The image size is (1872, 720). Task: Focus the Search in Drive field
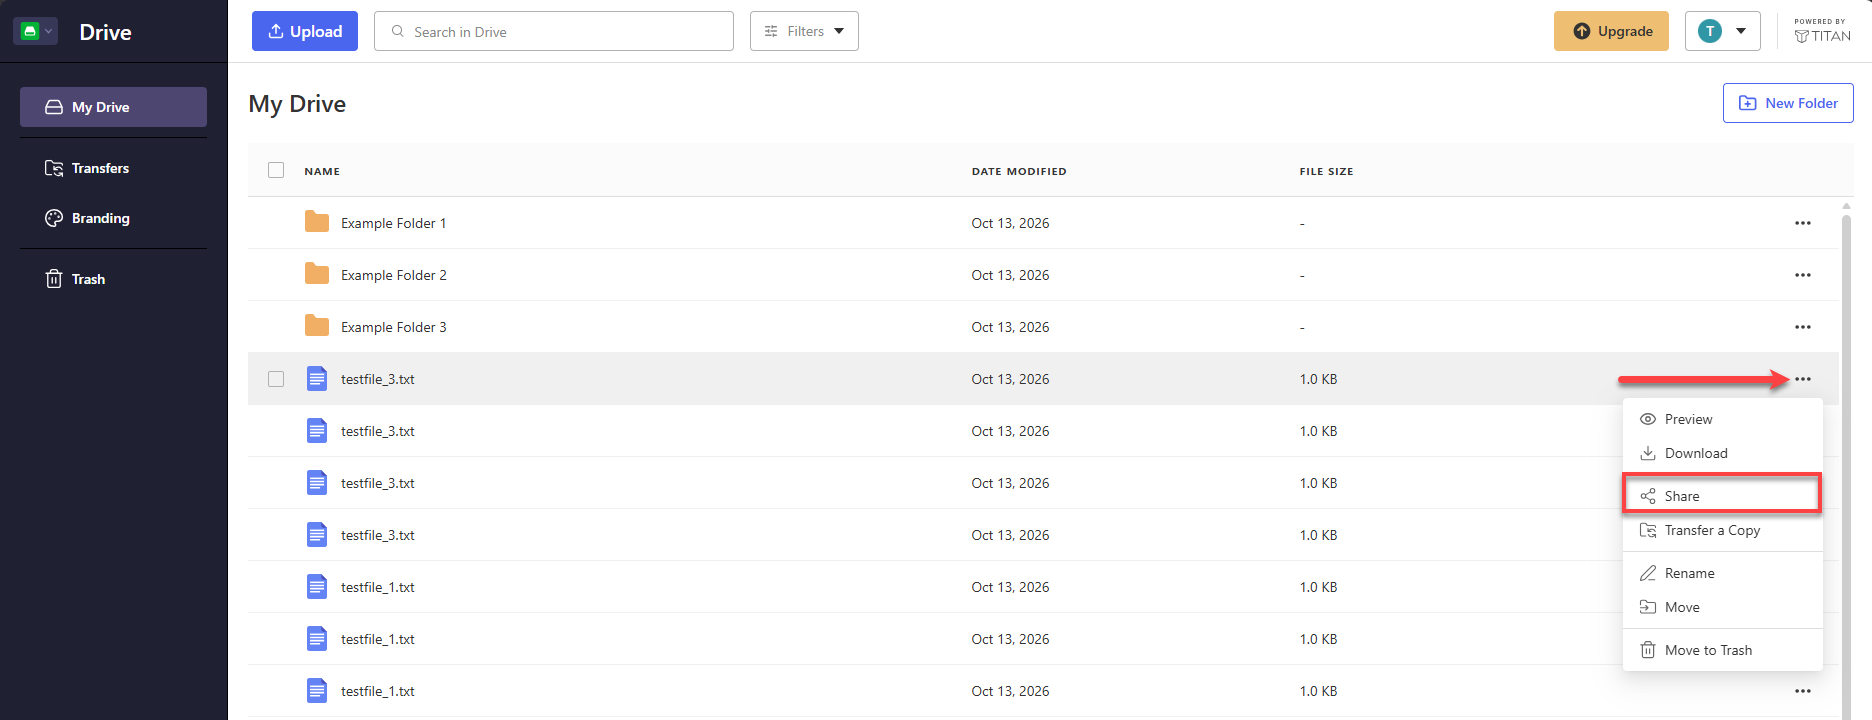click(x=554, y=31)
